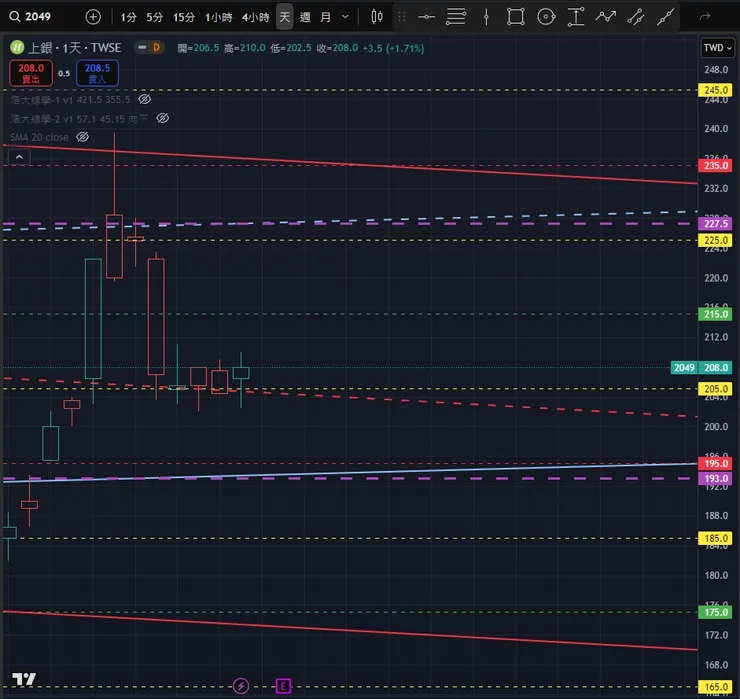This screenshot has width=740, height=699.
Task: Select the 1小時 interval
Action: click(x=219, y=17)
